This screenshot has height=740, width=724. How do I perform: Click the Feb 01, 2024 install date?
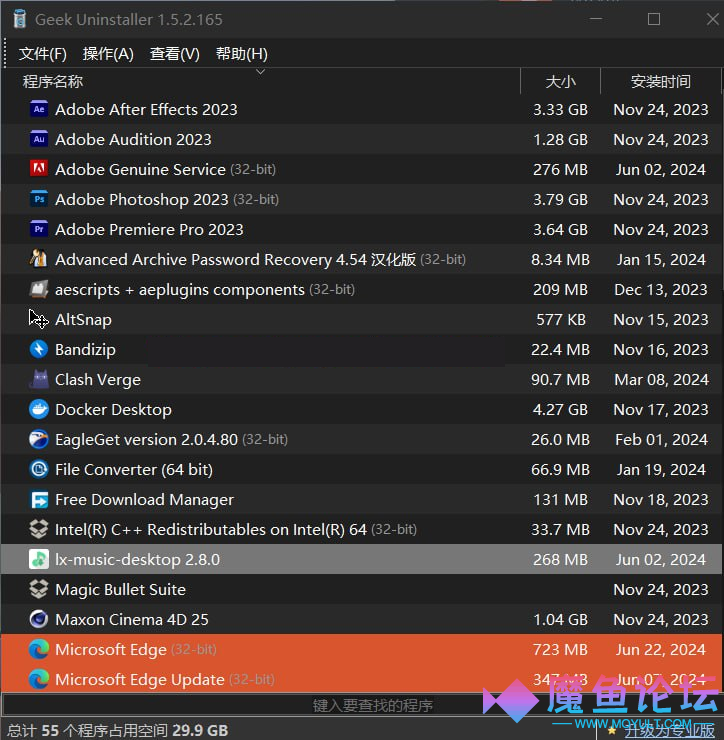coord(661,439)
